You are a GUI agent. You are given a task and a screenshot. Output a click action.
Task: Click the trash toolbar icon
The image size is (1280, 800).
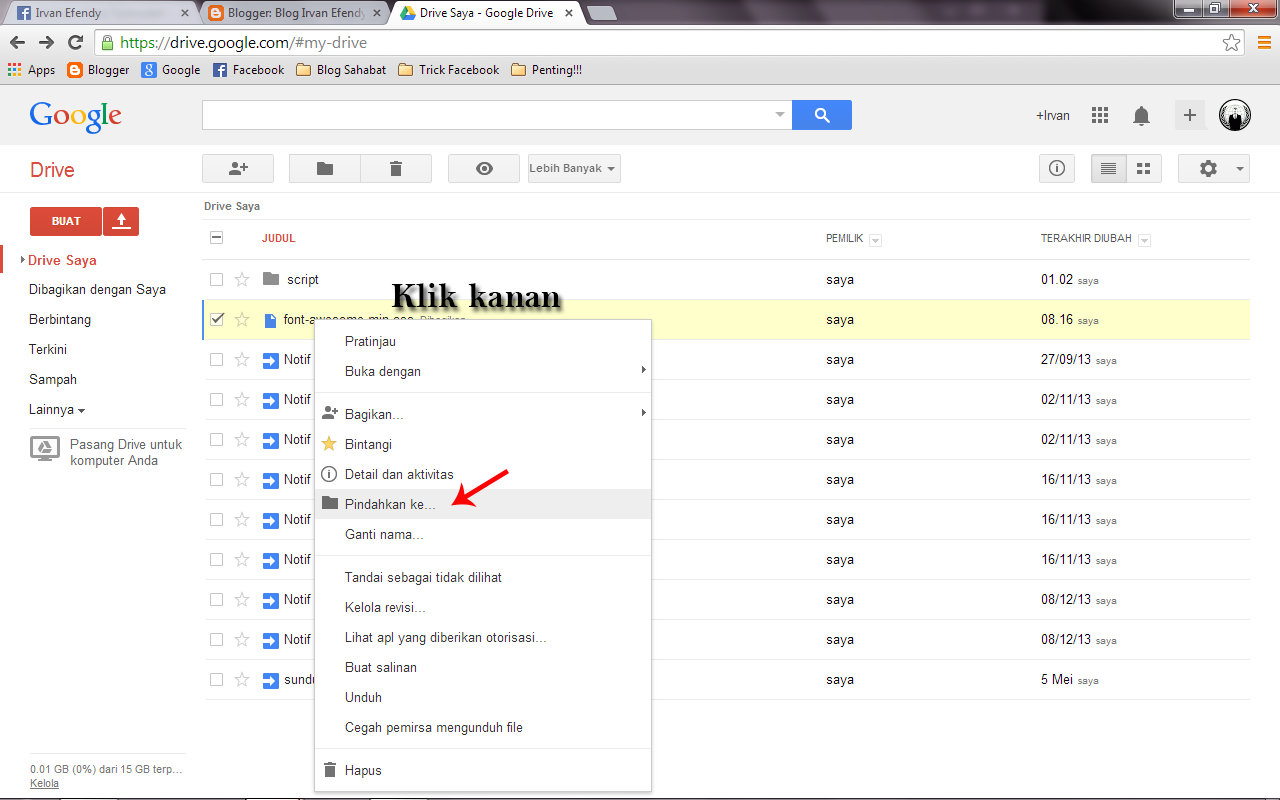(396, 169)
